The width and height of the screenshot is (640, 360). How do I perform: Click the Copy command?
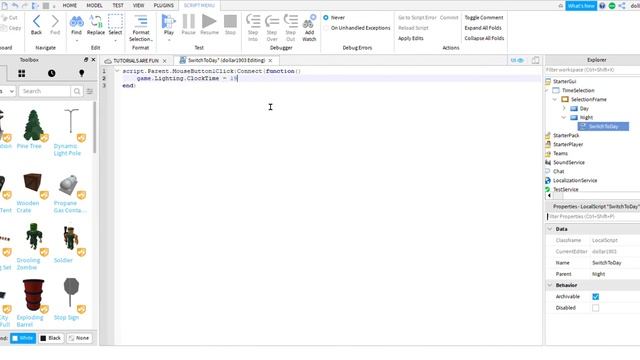11,28
